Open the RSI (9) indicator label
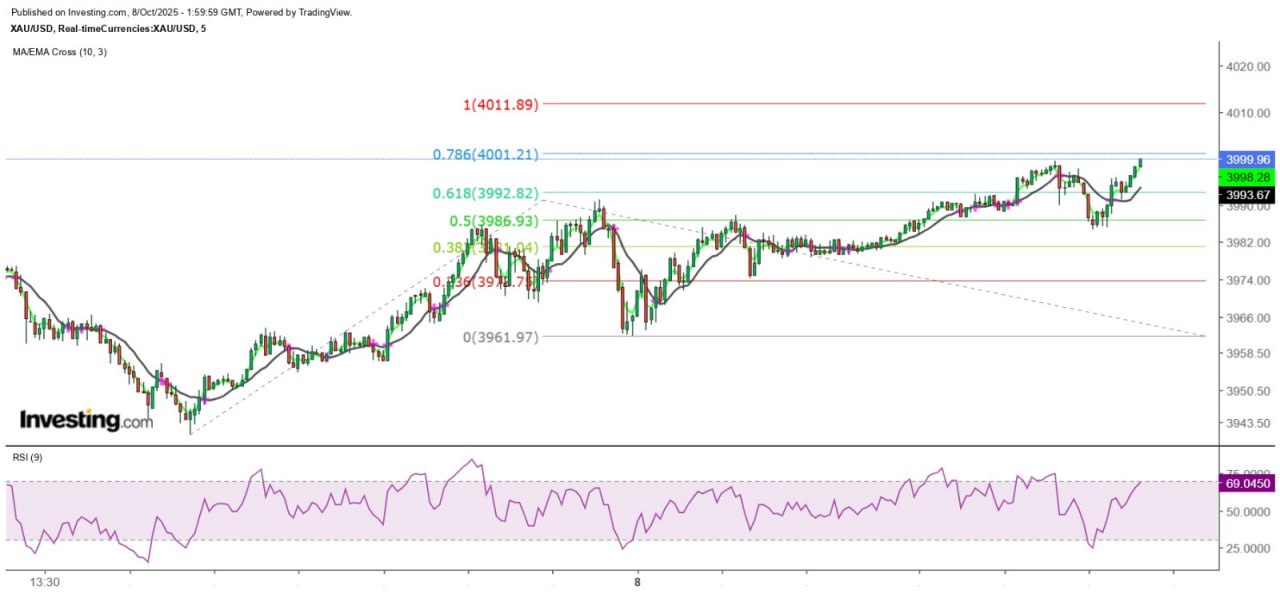 point(28,457)
